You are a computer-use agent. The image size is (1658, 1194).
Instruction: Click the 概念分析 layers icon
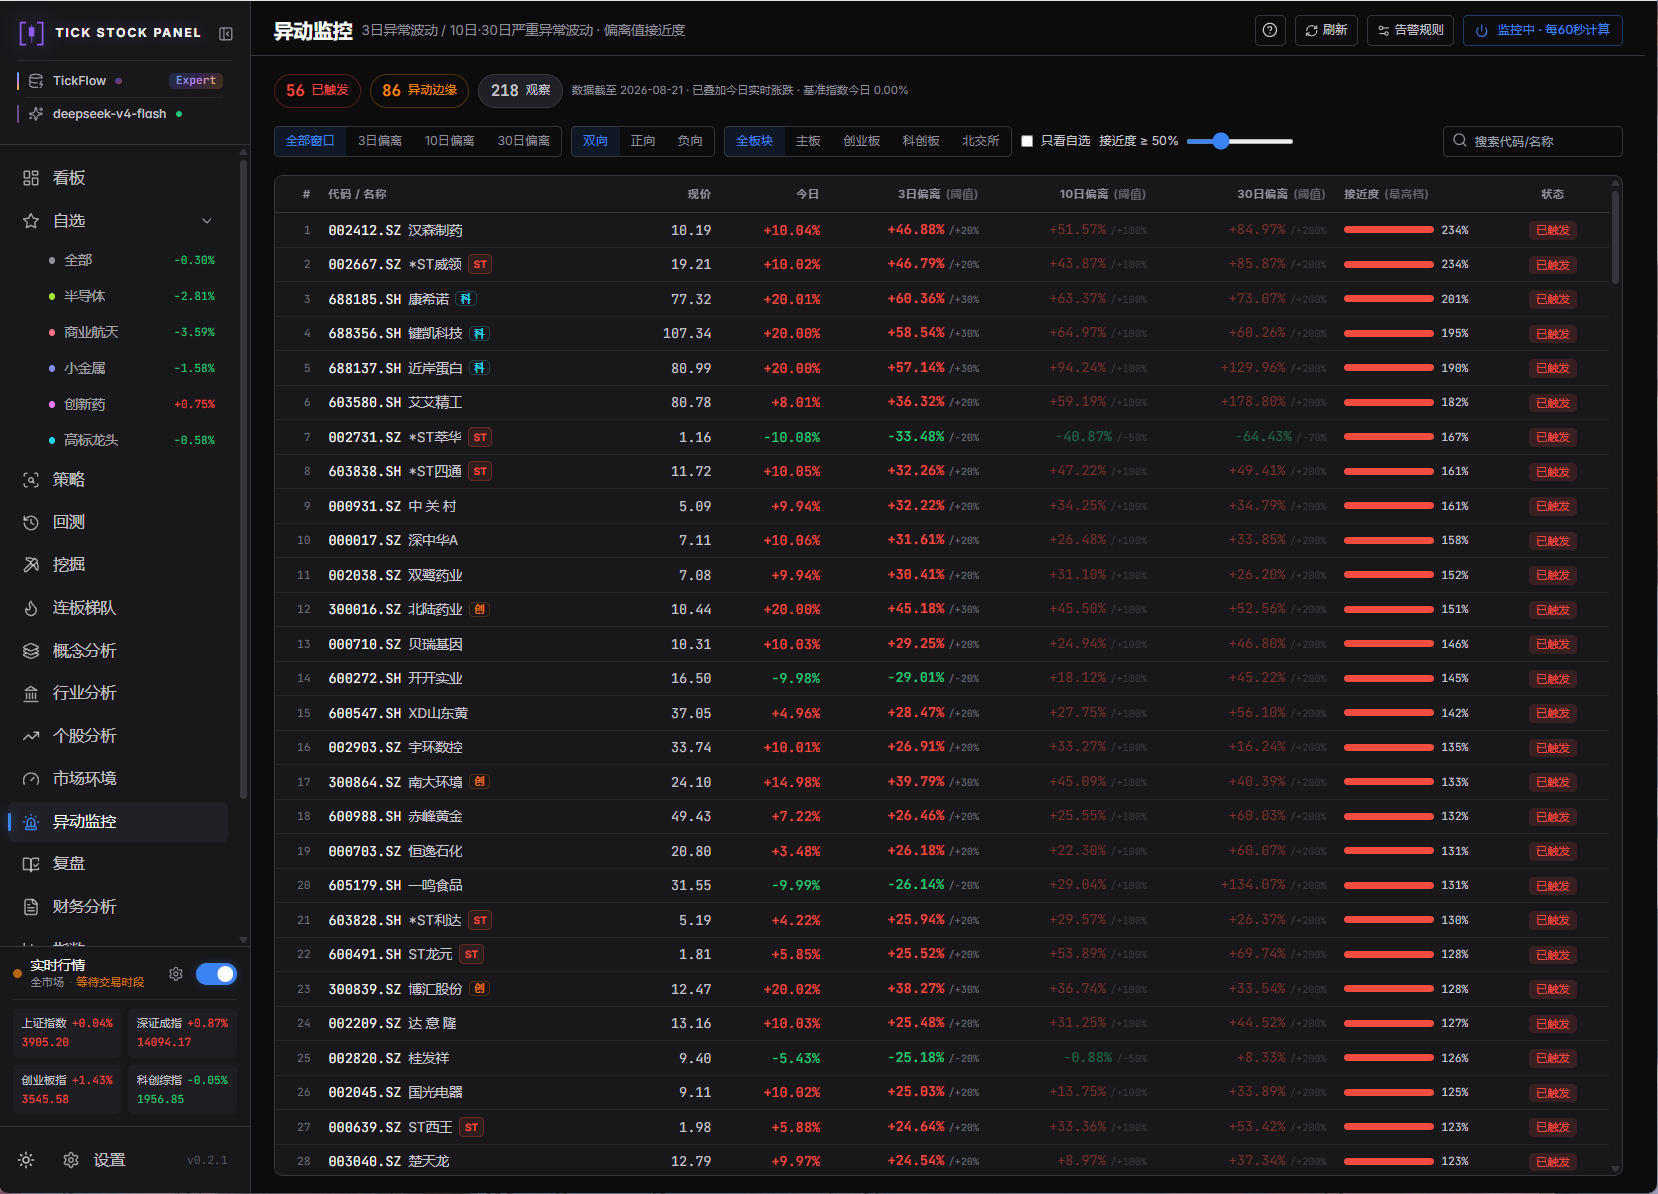tap(31, 651)
